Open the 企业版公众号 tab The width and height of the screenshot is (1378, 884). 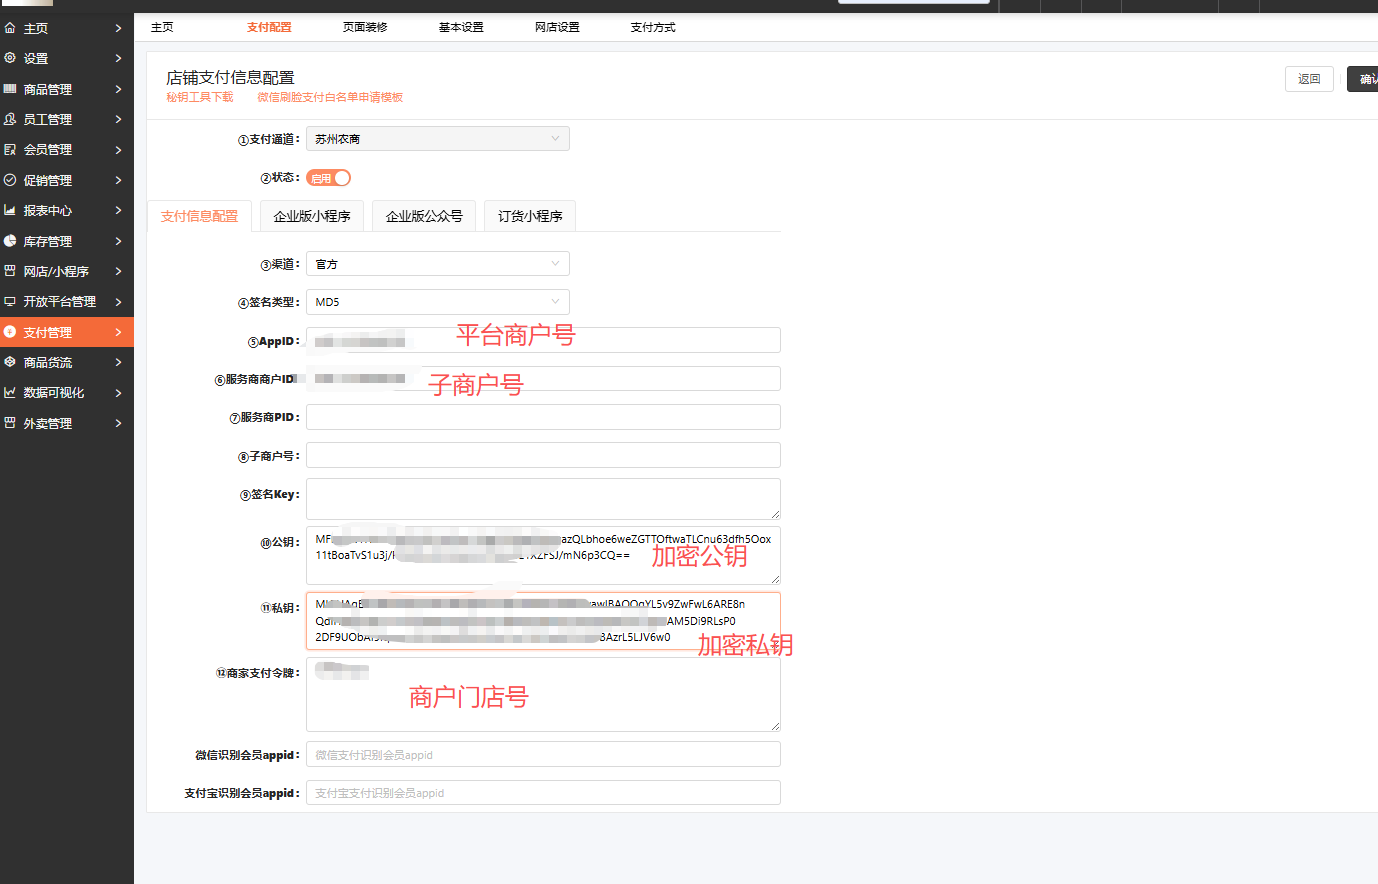(x=424, y=216)
